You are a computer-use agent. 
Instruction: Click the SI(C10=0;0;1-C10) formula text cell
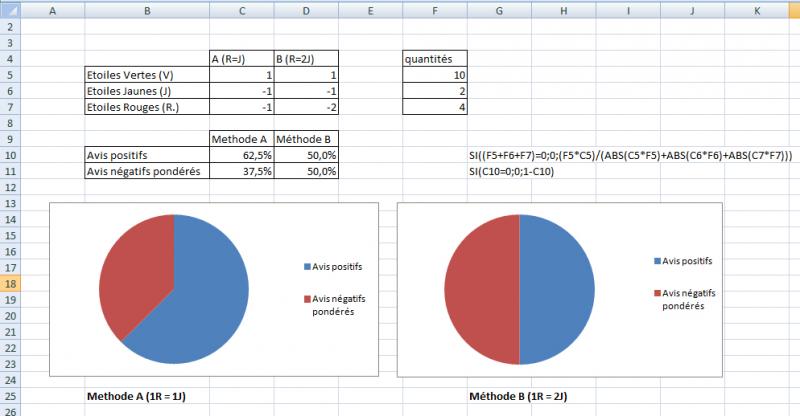519,171
